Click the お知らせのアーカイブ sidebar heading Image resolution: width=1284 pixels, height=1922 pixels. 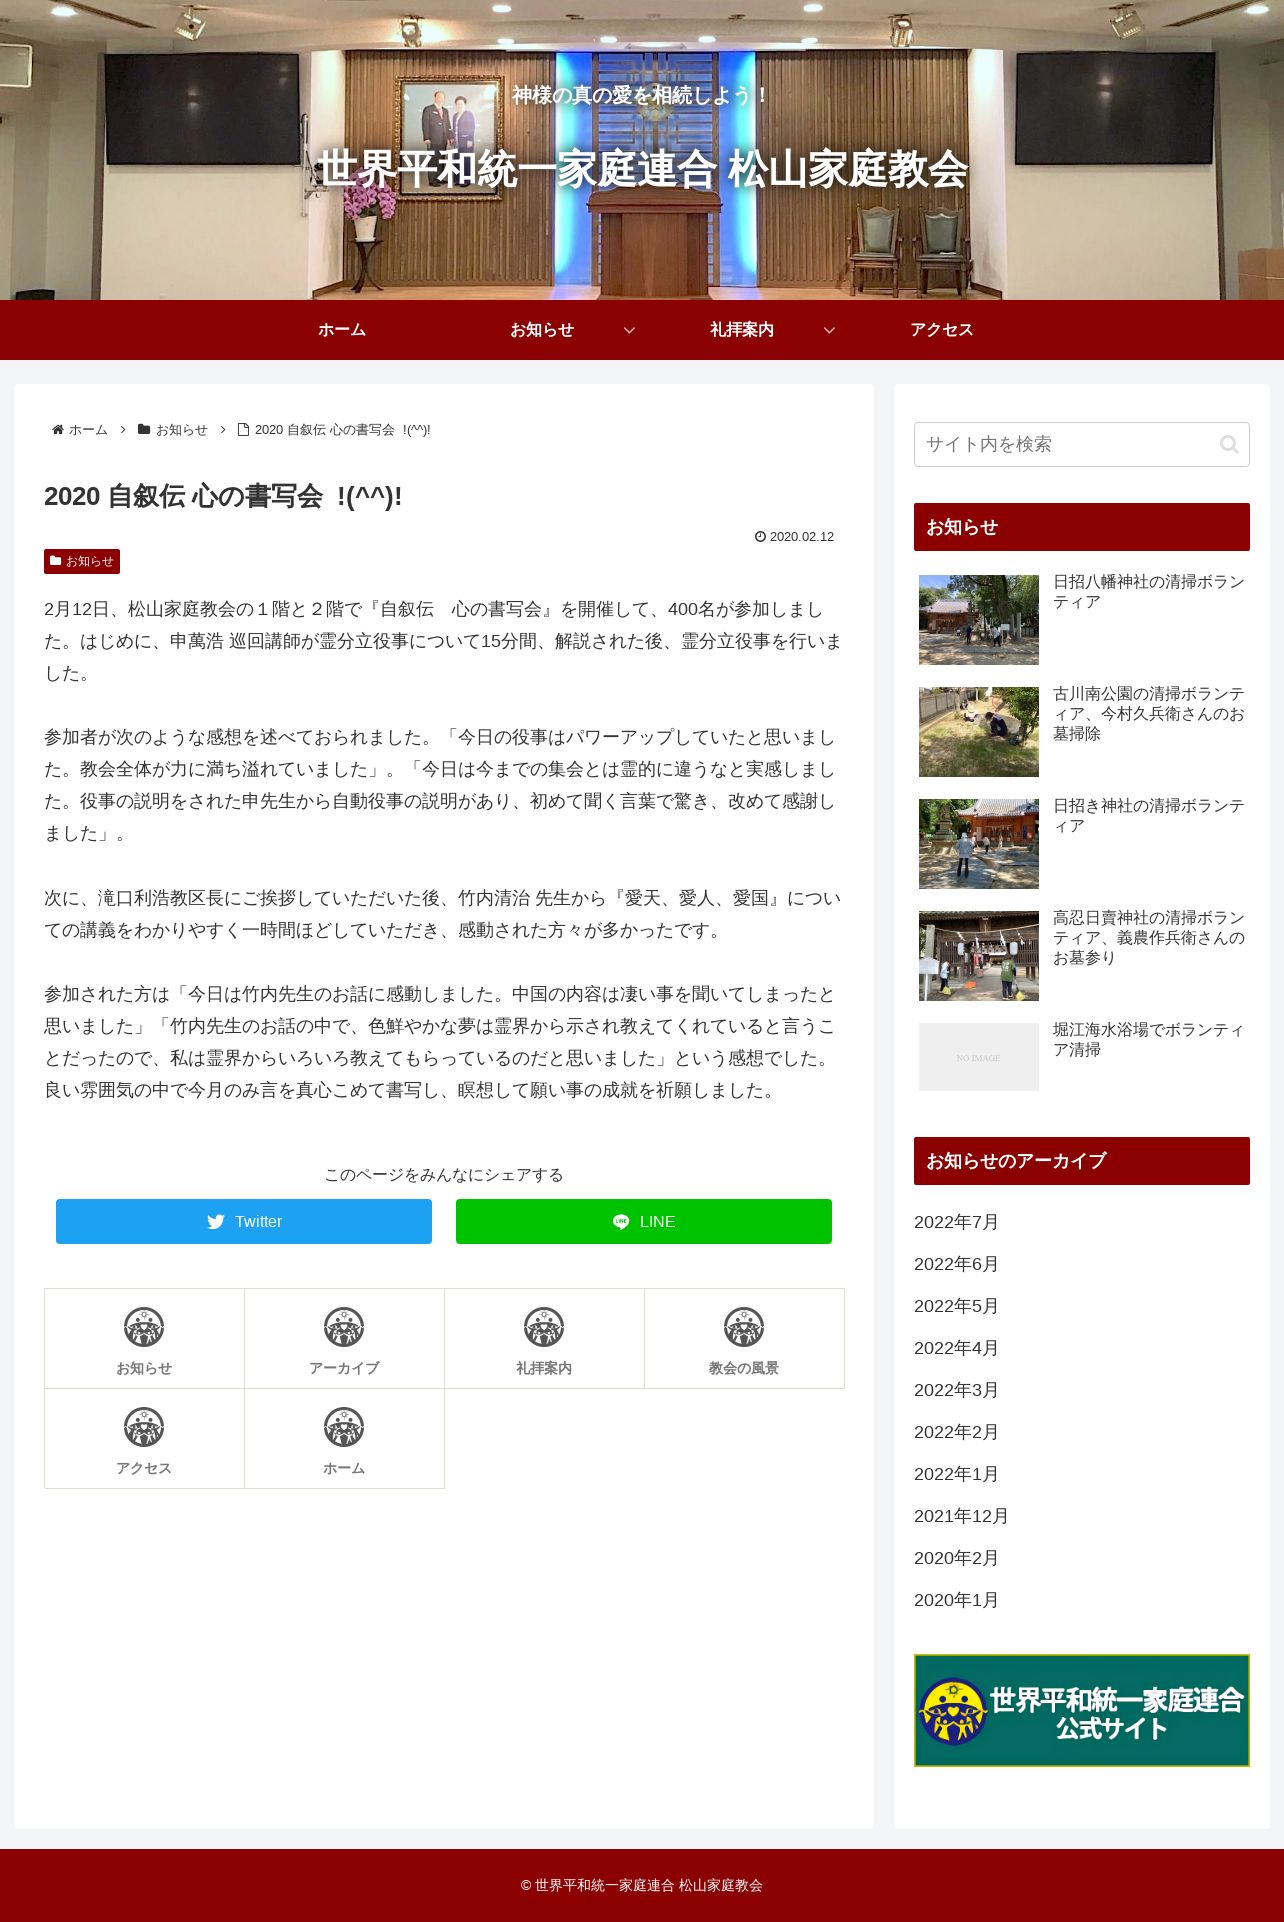pos(1082,1161)
